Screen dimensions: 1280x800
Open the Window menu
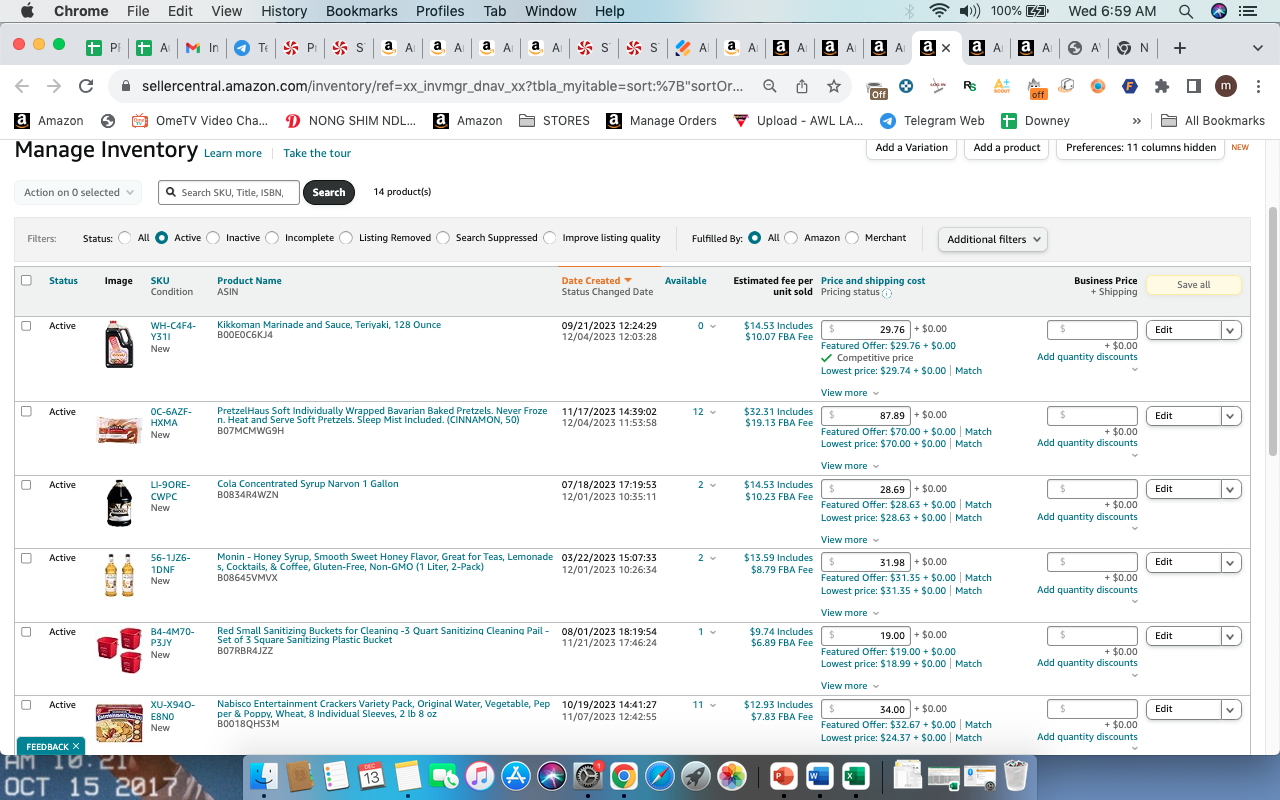coord(551,11)
